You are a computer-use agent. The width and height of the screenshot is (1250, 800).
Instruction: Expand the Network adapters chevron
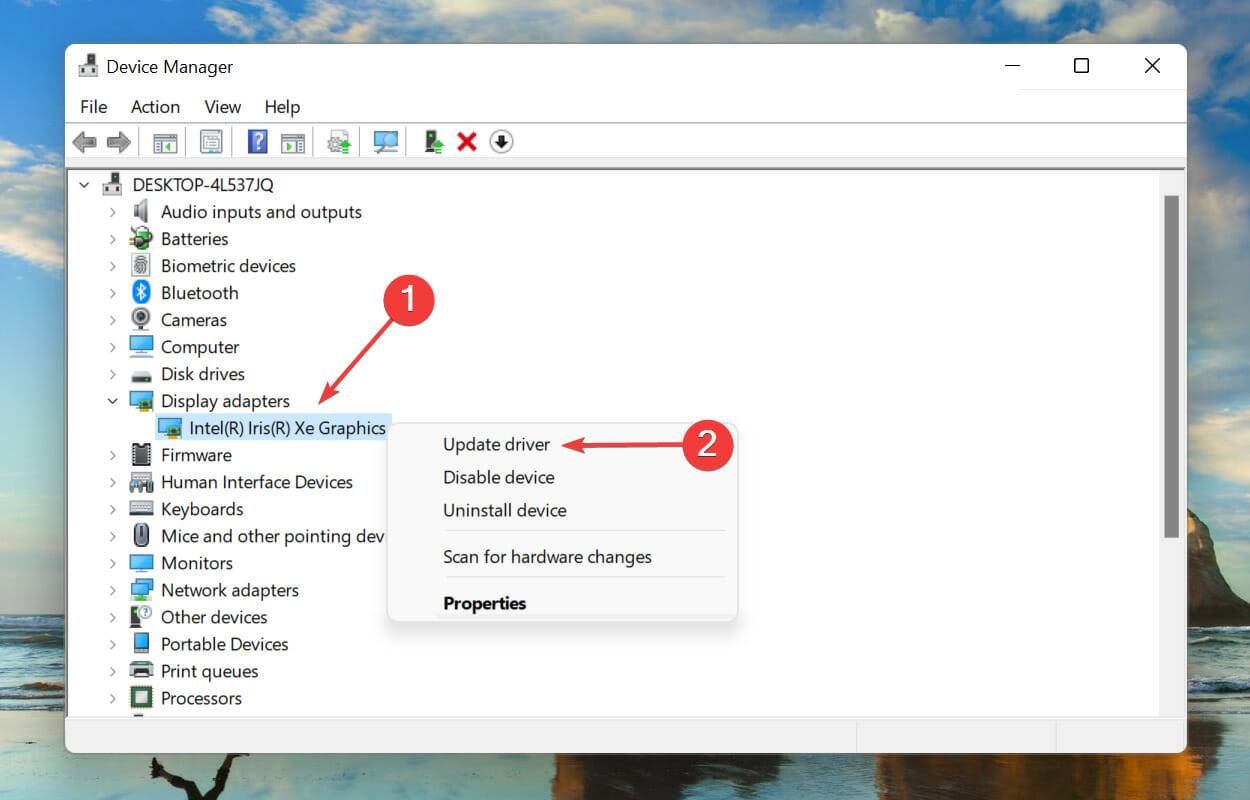[113, 590]
